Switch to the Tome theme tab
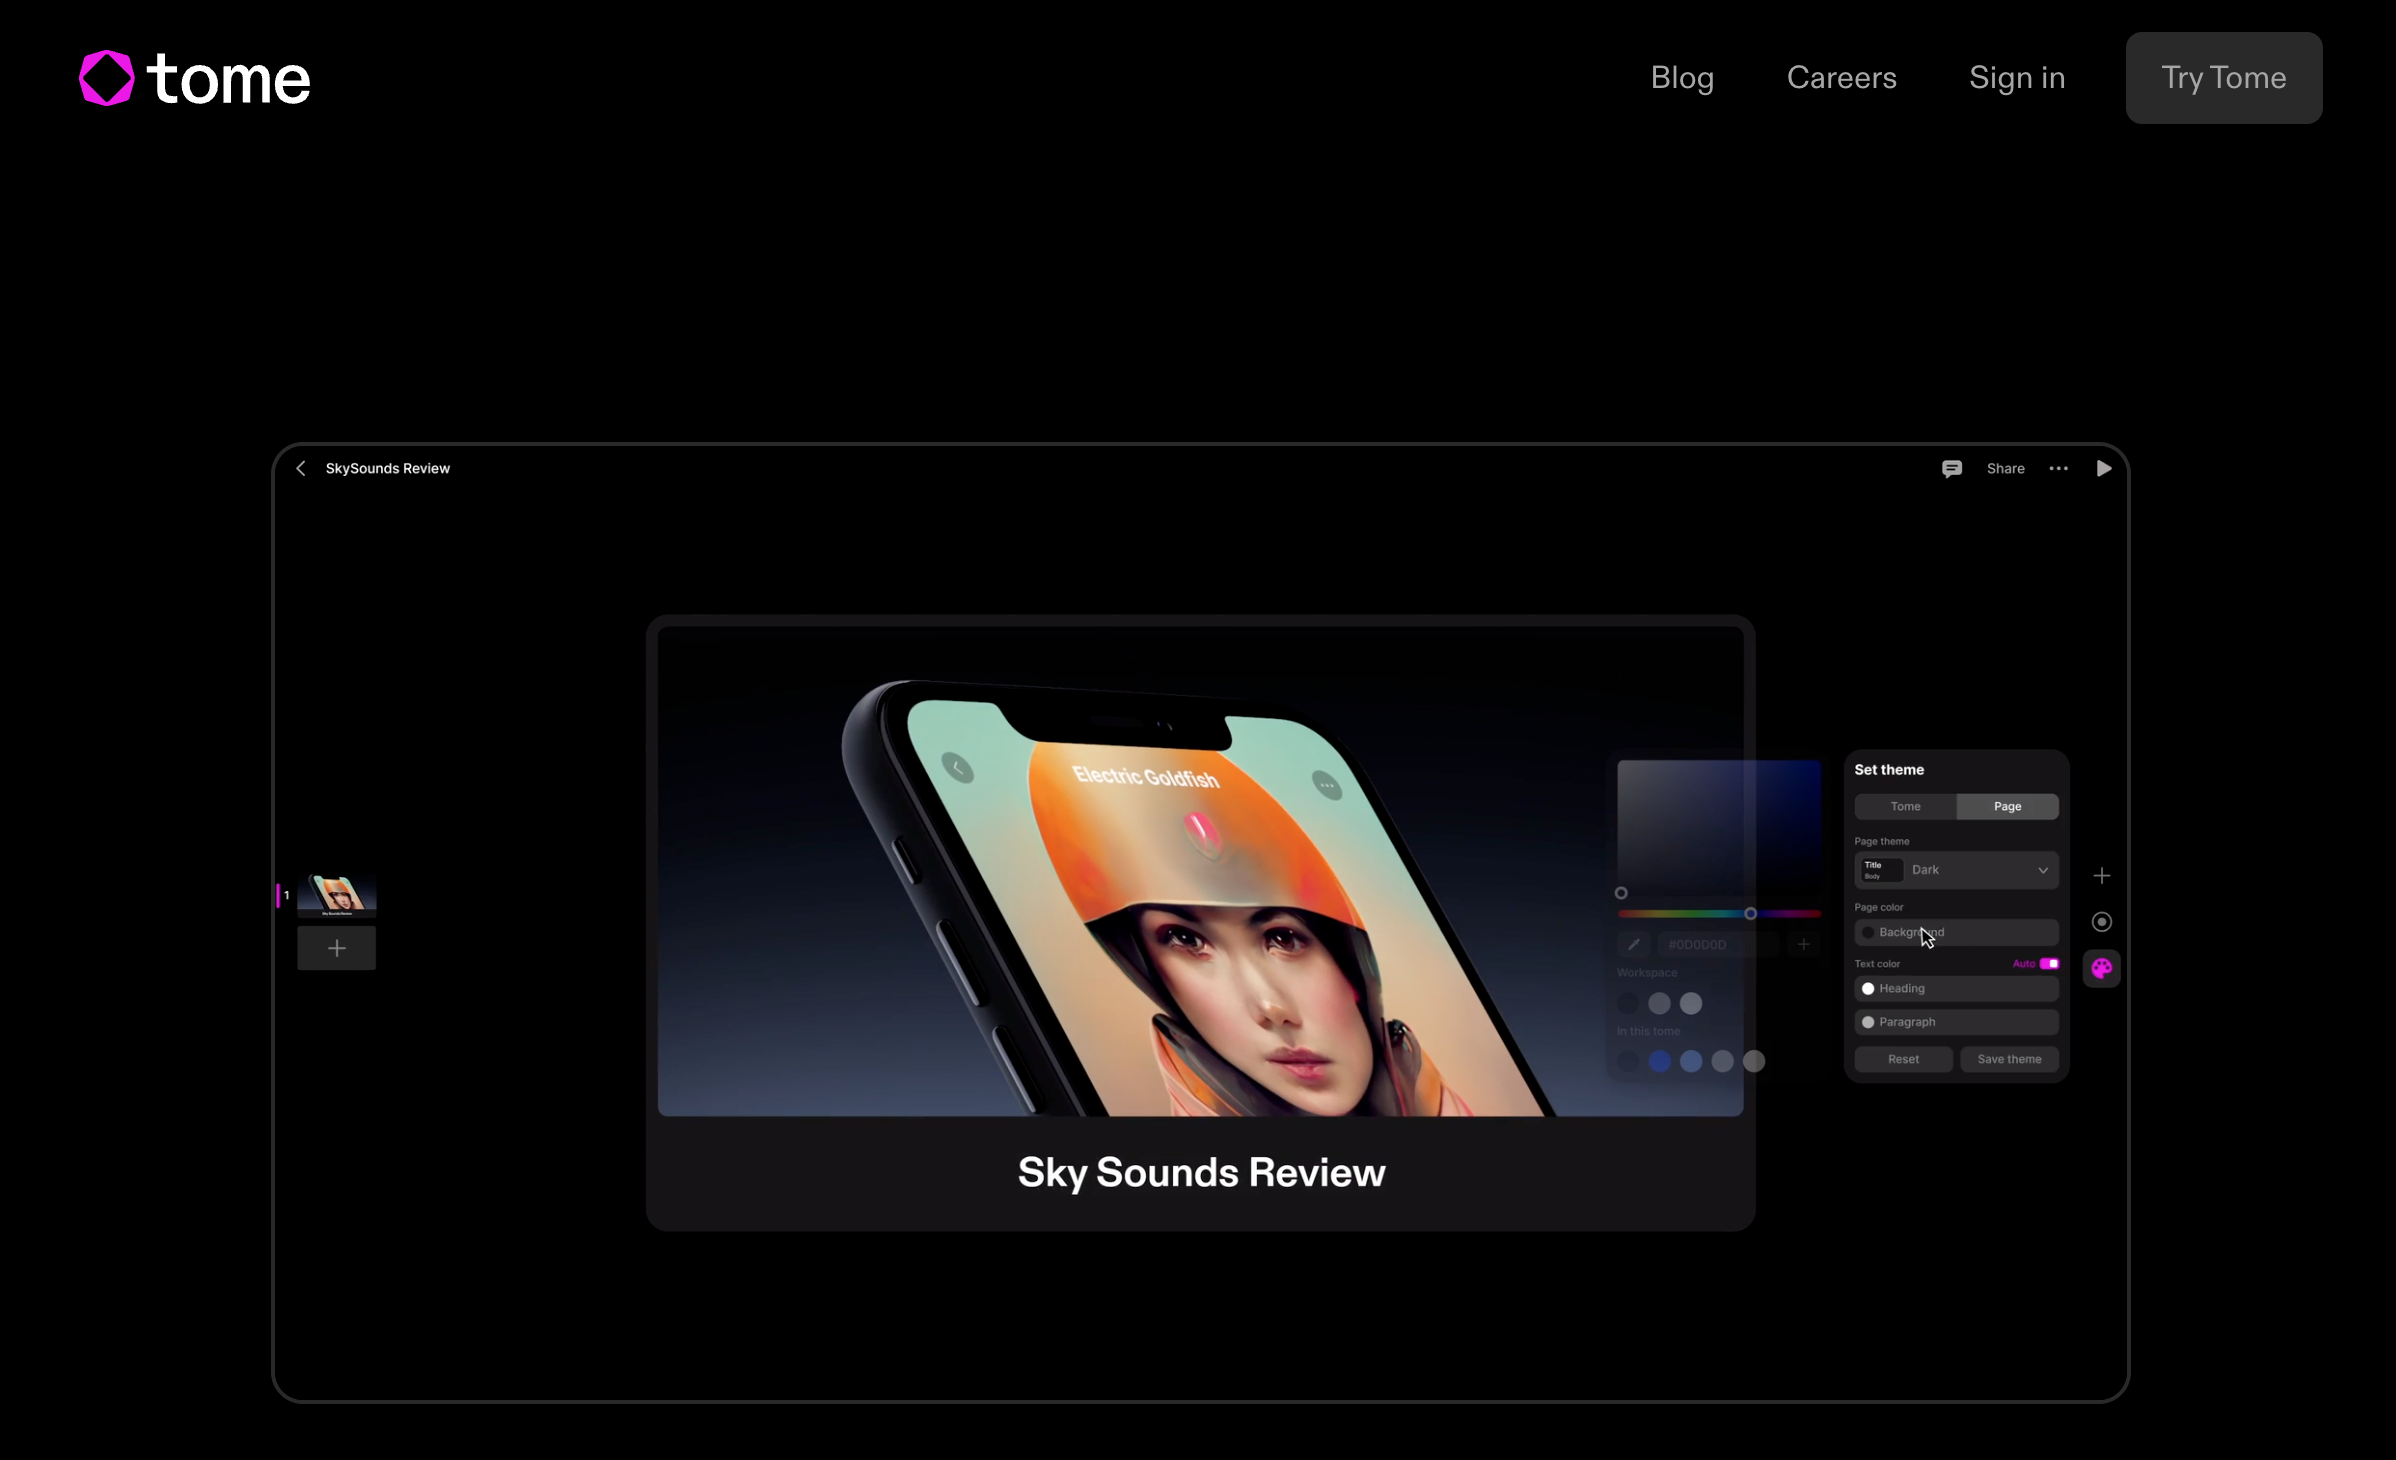Screen dimensions: 2396x1460 (1905, 806)
